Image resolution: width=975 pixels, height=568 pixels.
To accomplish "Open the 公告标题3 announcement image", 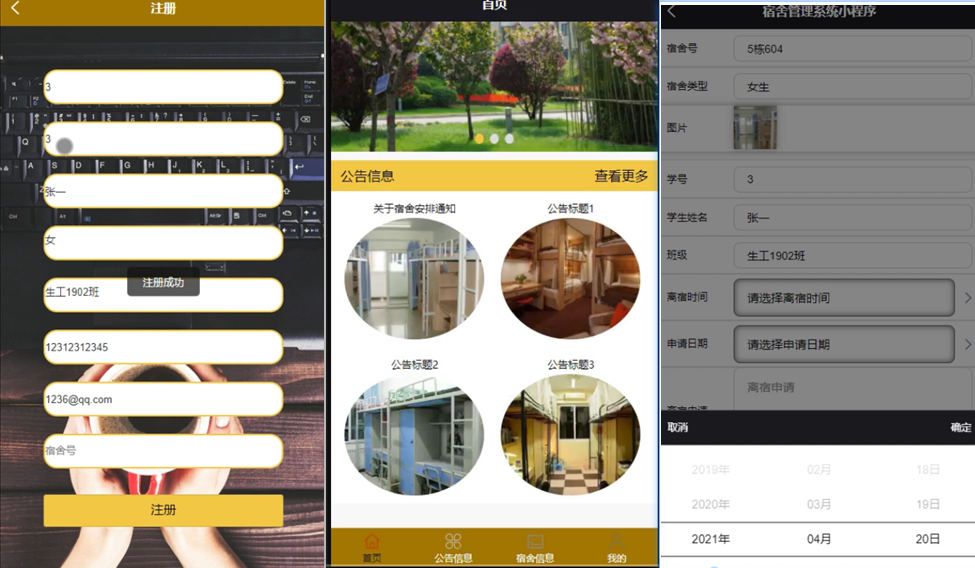I will (570, 434).
